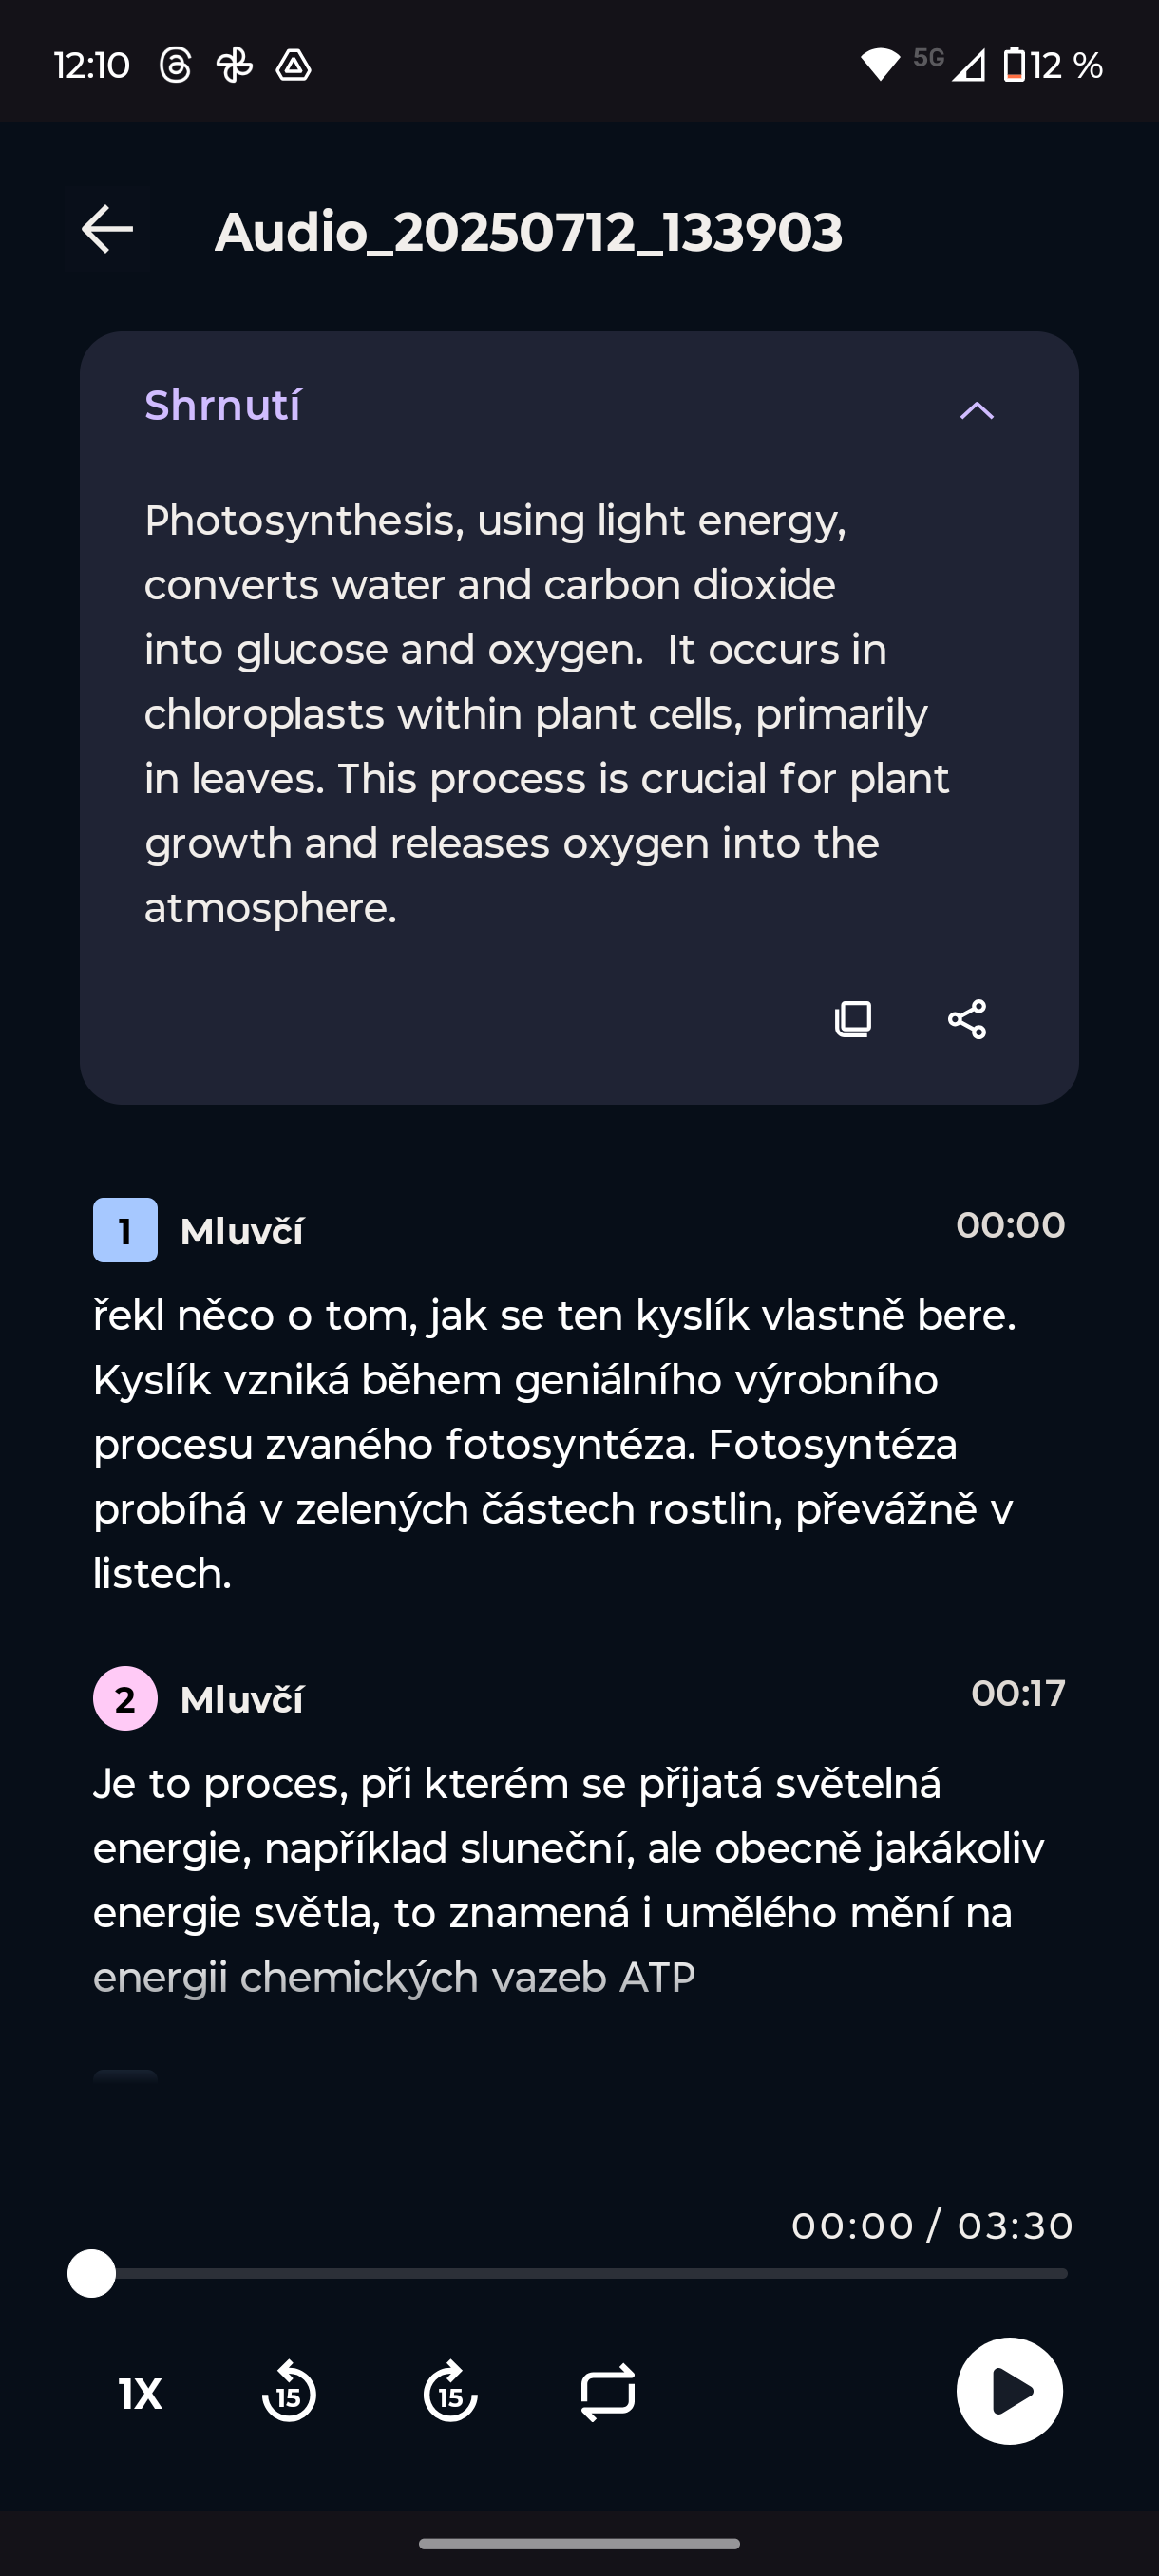Tap the speaker 2 badge

pos(125,1698)
